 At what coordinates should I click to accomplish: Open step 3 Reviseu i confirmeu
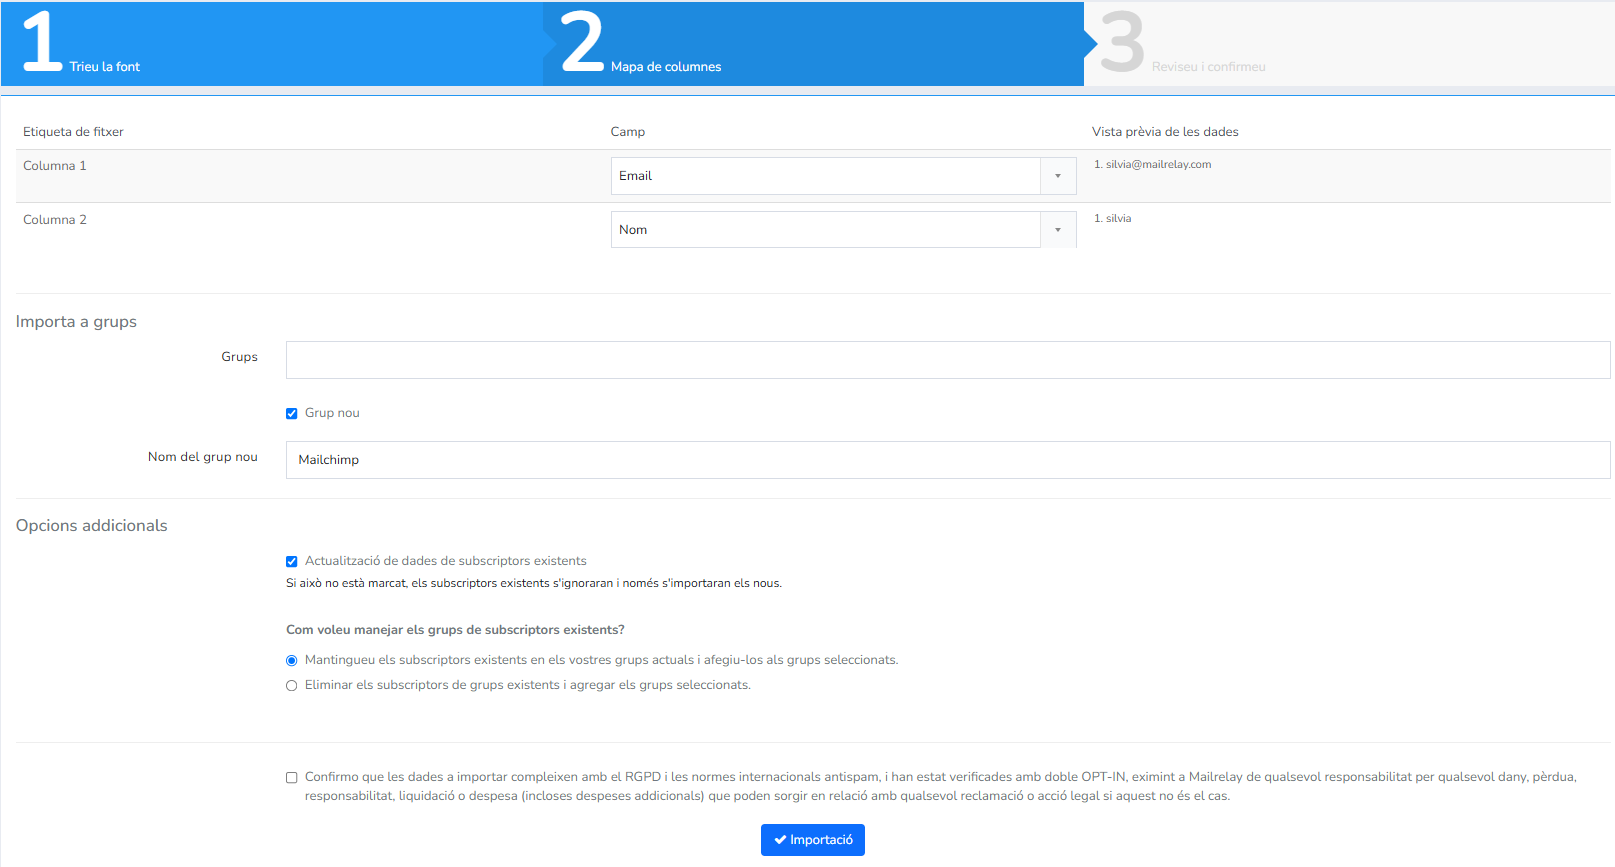pyautogui.click(x=1350, y=44)
